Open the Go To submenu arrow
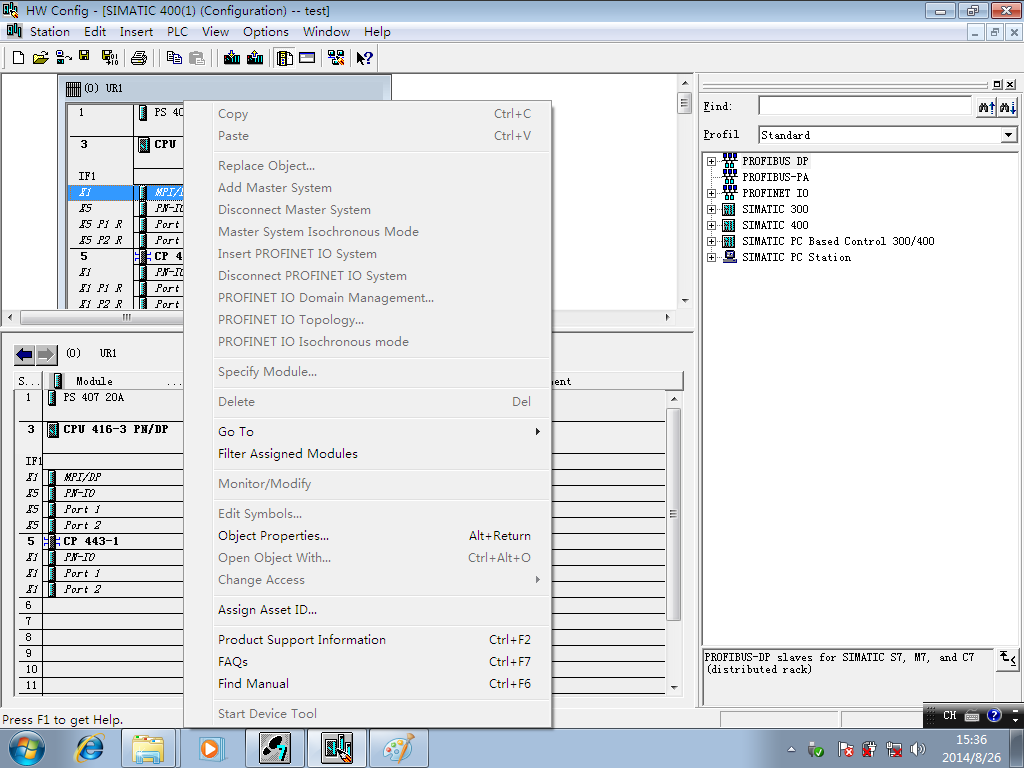The image size is (1024, 768). (537, 432)
